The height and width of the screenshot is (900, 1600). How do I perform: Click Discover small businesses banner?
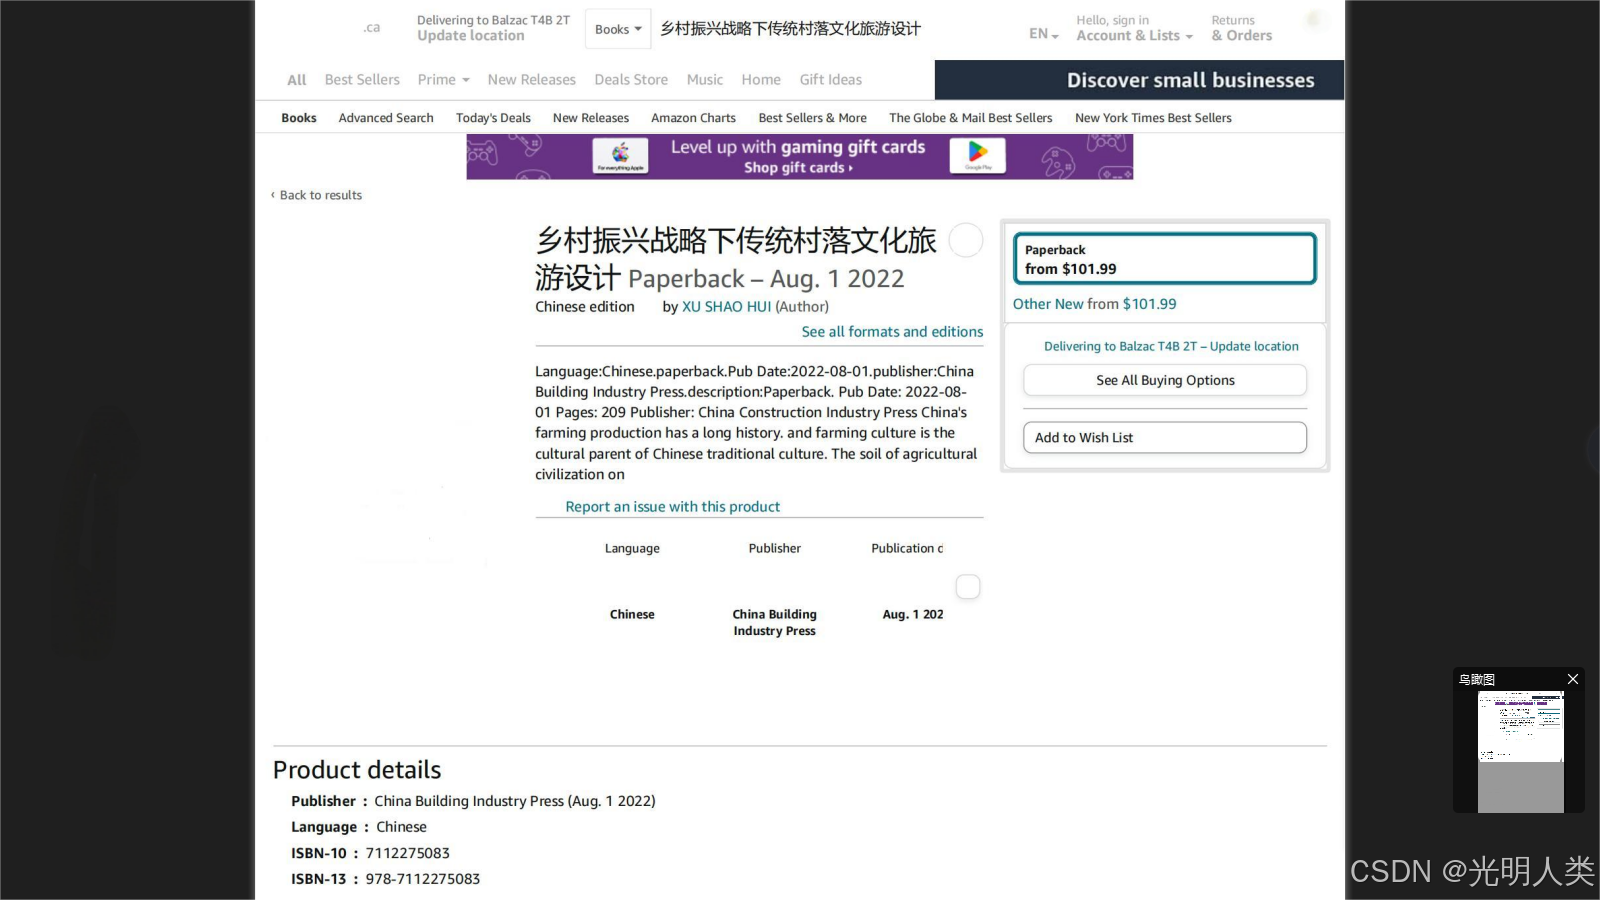(x=1139, y=80)
